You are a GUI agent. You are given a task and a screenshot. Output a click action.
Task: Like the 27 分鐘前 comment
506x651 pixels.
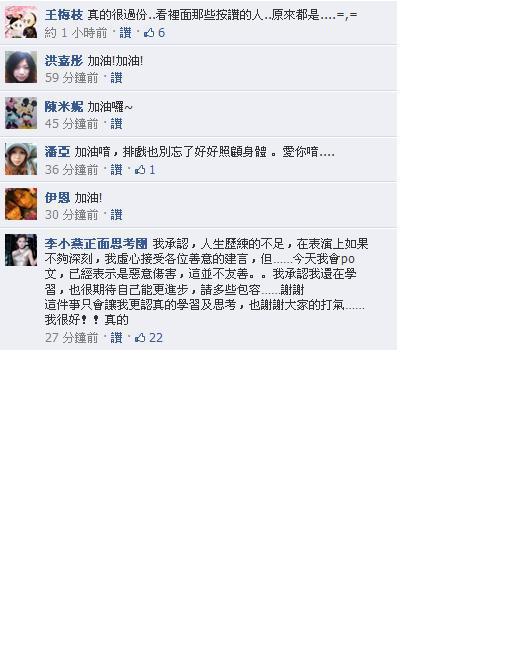point(116,338)
